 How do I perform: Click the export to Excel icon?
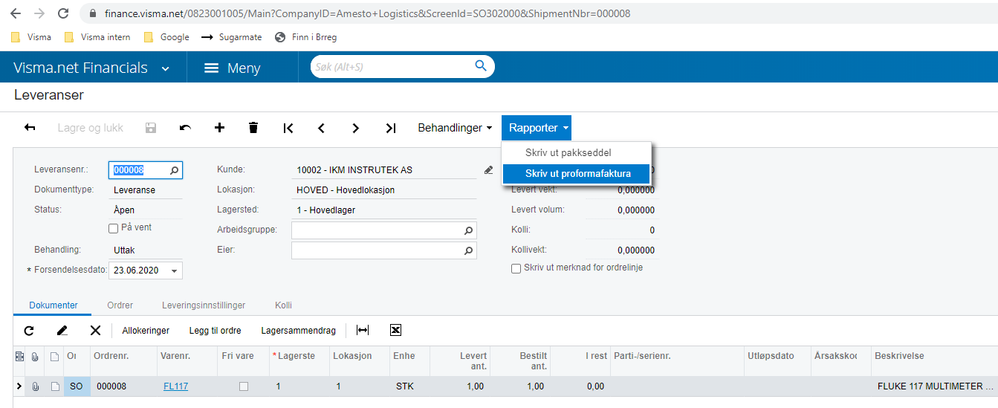(x=395, y=330)
